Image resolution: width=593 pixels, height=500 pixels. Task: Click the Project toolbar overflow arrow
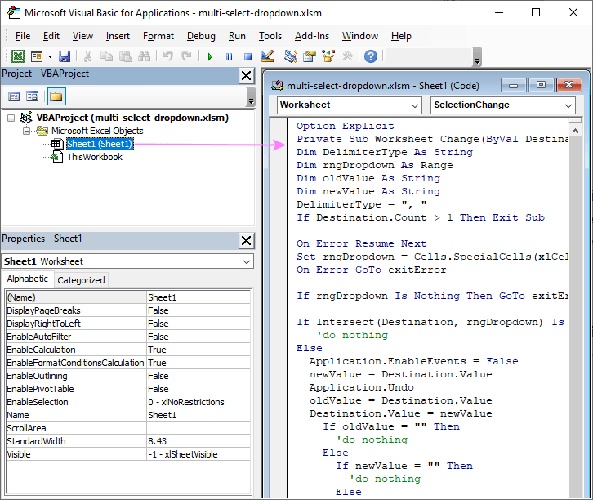coord(250,98)
